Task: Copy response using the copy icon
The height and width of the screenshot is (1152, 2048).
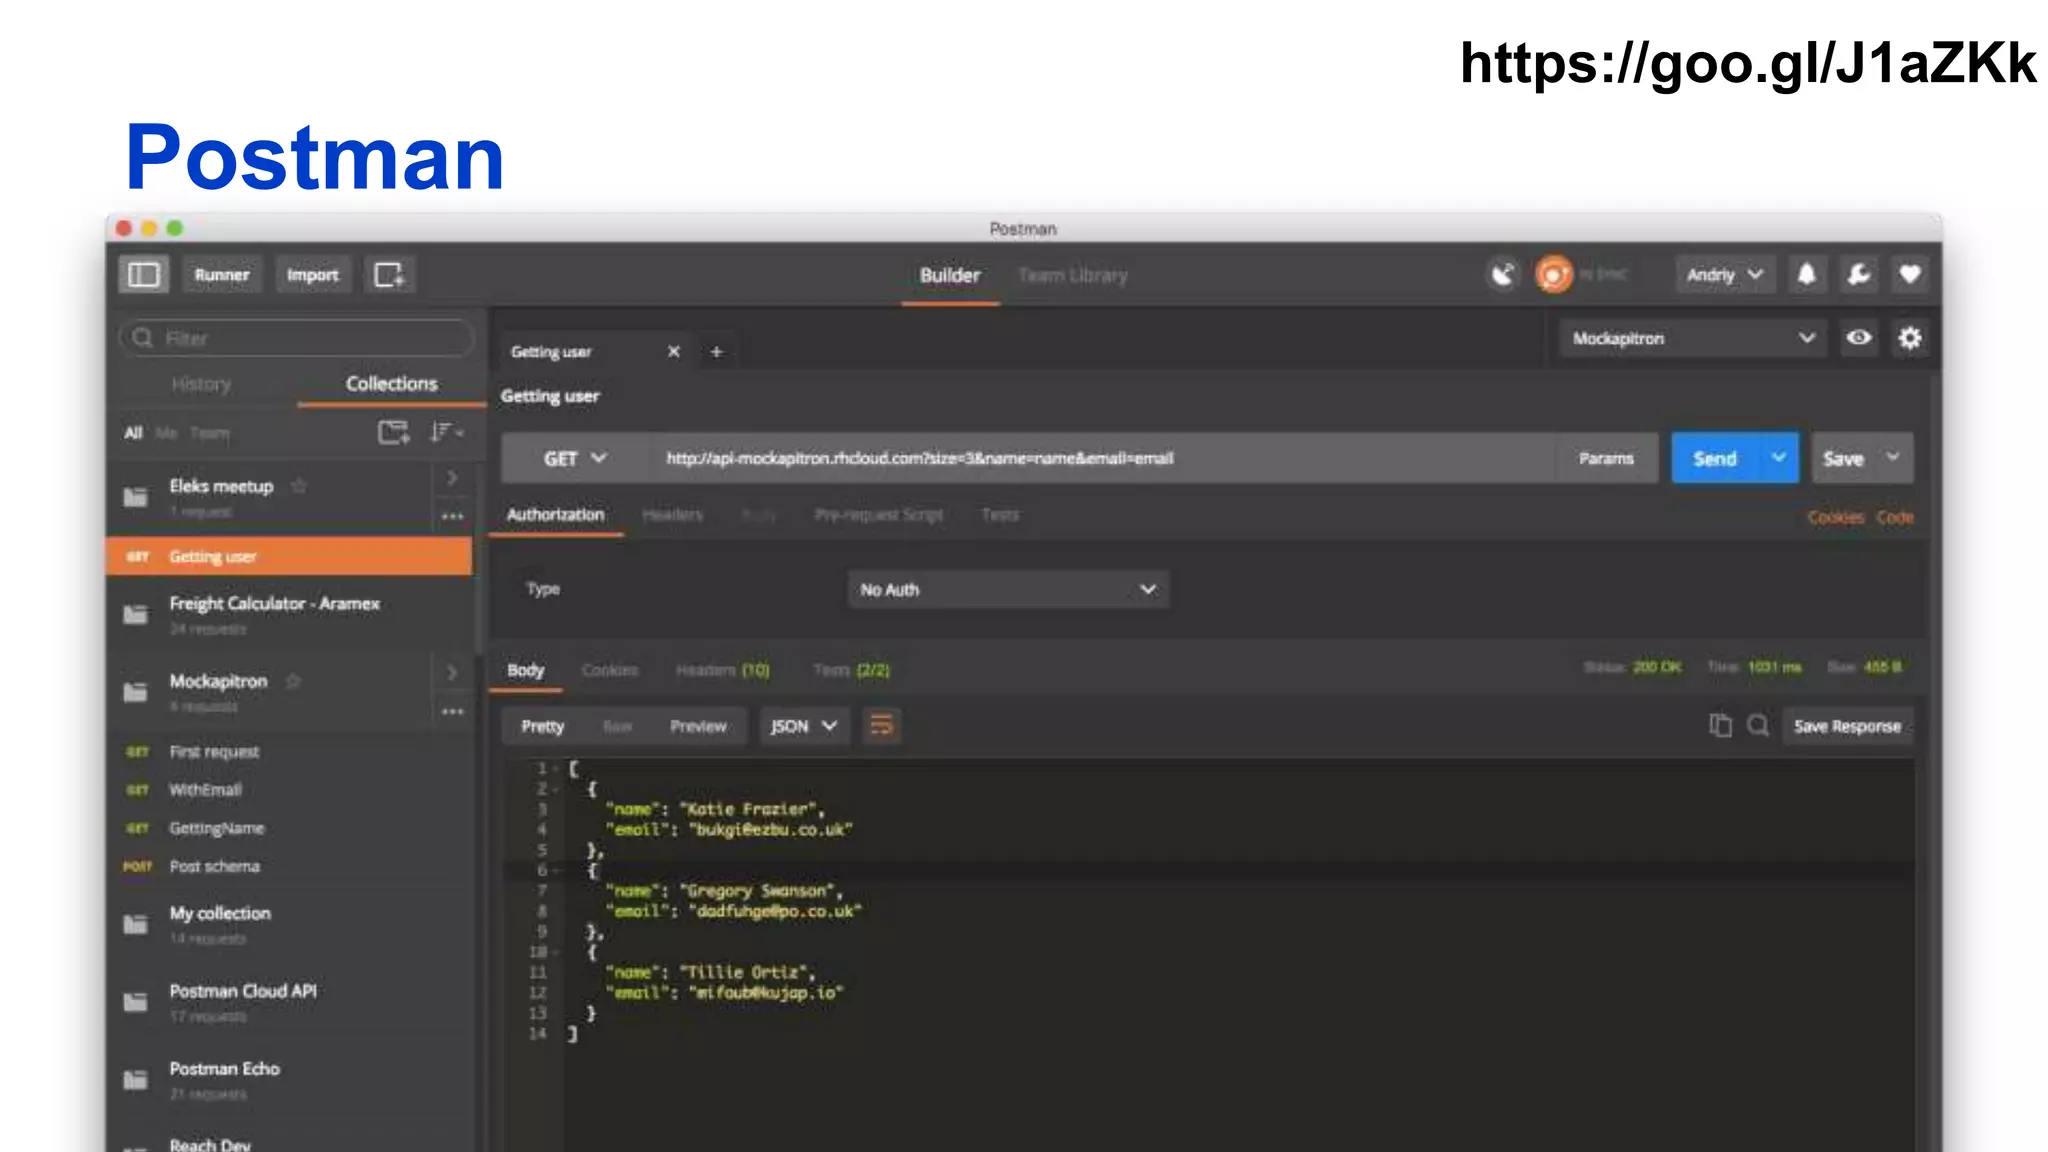Action: pos(1720,725)
